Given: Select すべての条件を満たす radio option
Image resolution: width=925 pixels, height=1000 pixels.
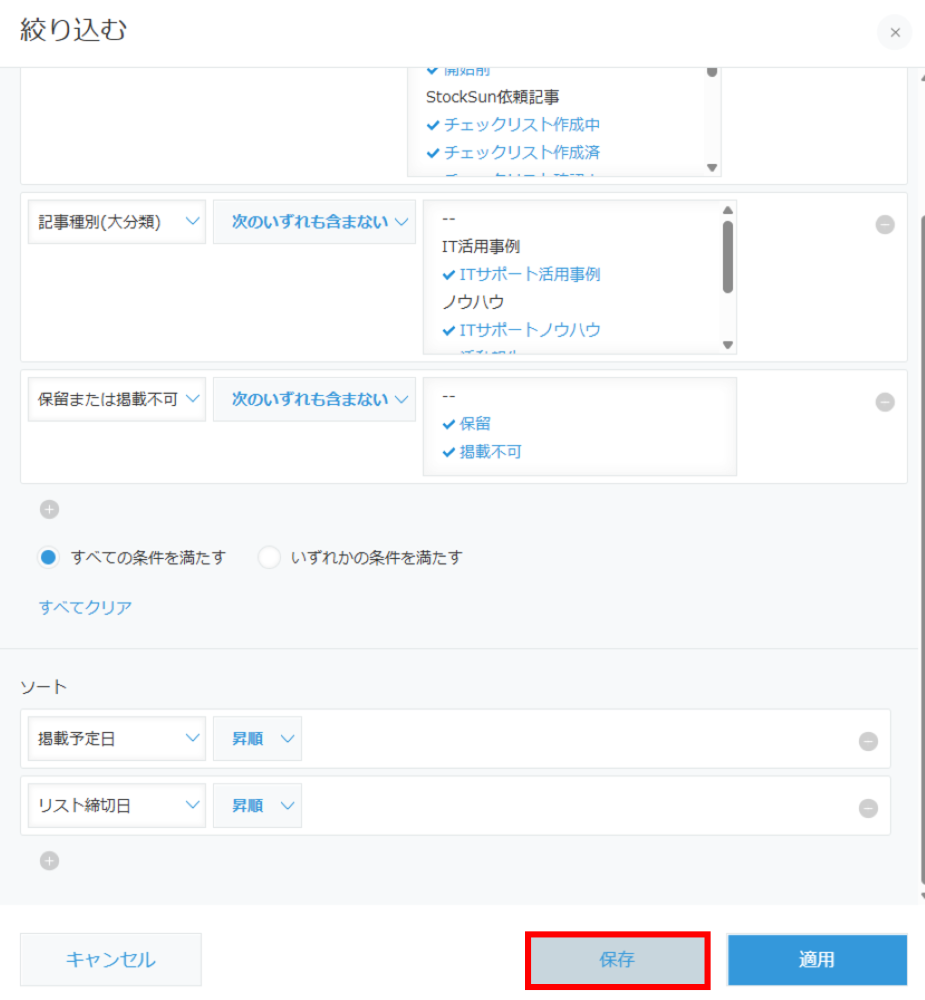Looking at the screenshot, I should pyautogui.click(x=49, y=558).
